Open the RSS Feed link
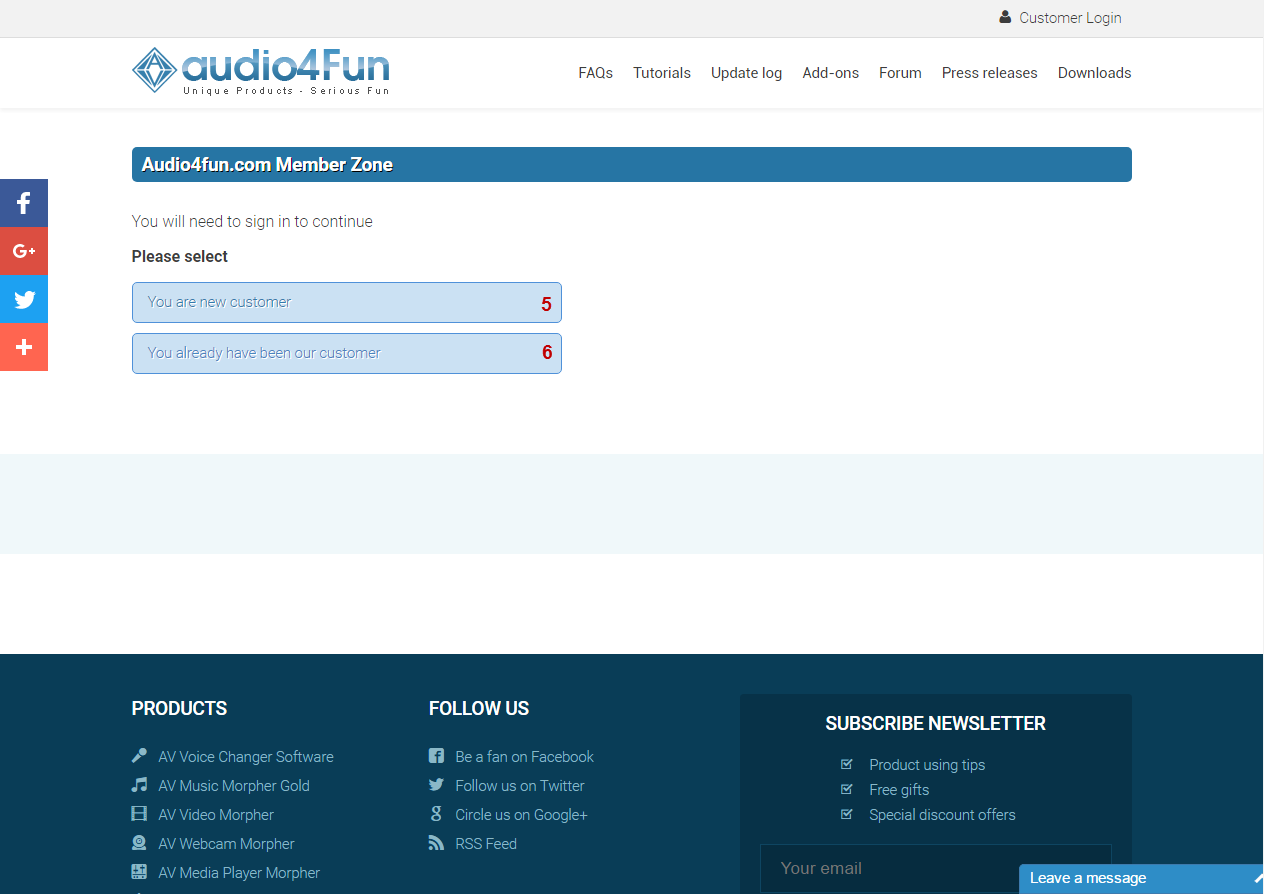Viewport: 1264px width, 894px height. pos(486,844)
